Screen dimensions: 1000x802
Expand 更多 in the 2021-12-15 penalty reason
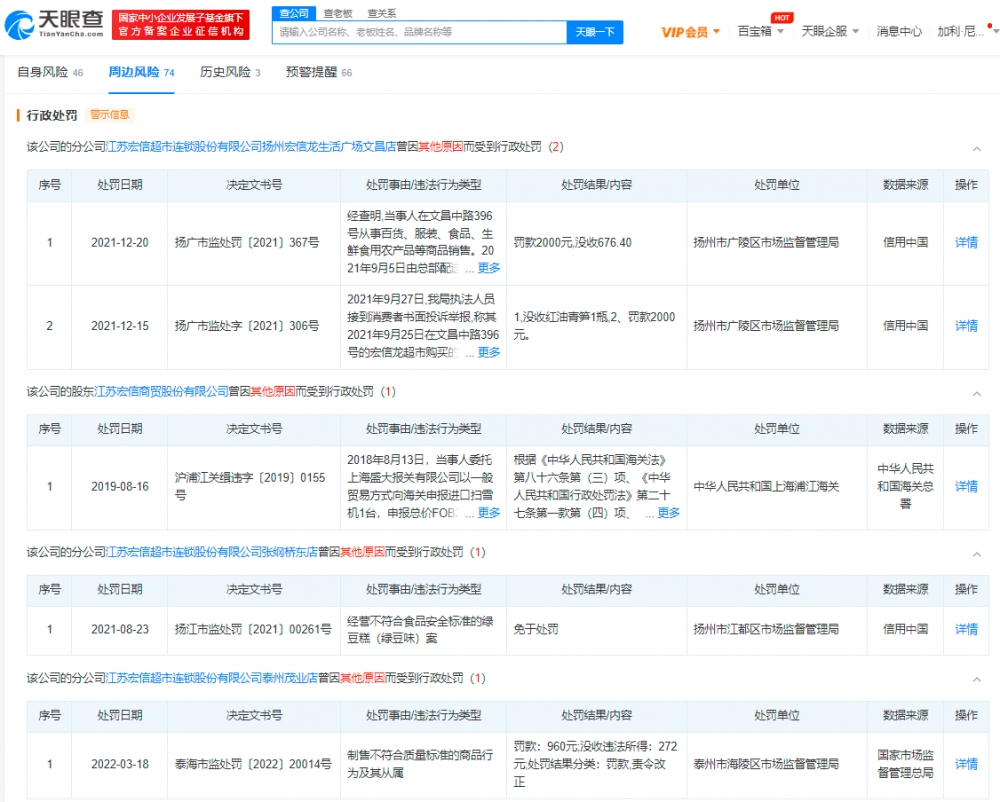(489, 352)
